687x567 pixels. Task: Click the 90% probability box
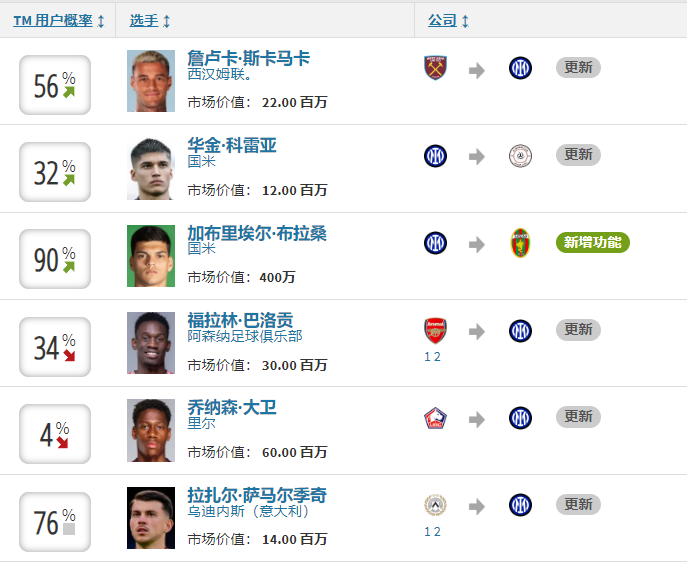[x=55, y=259]
